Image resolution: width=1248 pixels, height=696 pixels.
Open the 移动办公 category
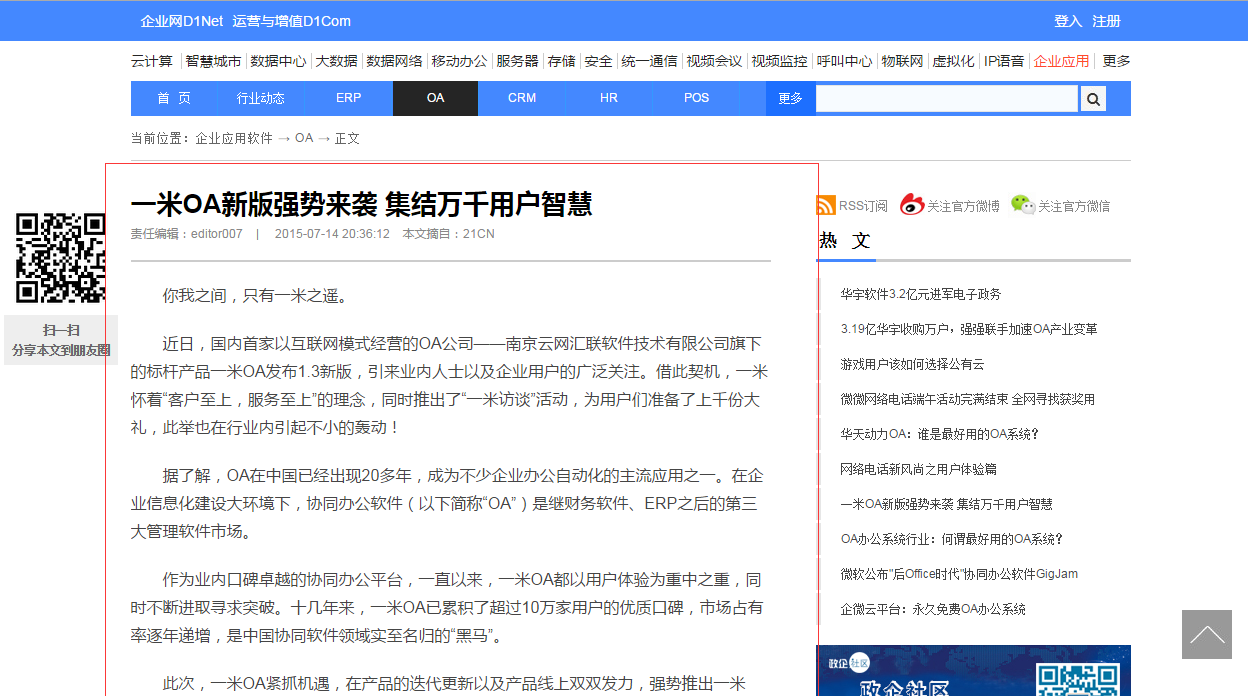point(459,61)
